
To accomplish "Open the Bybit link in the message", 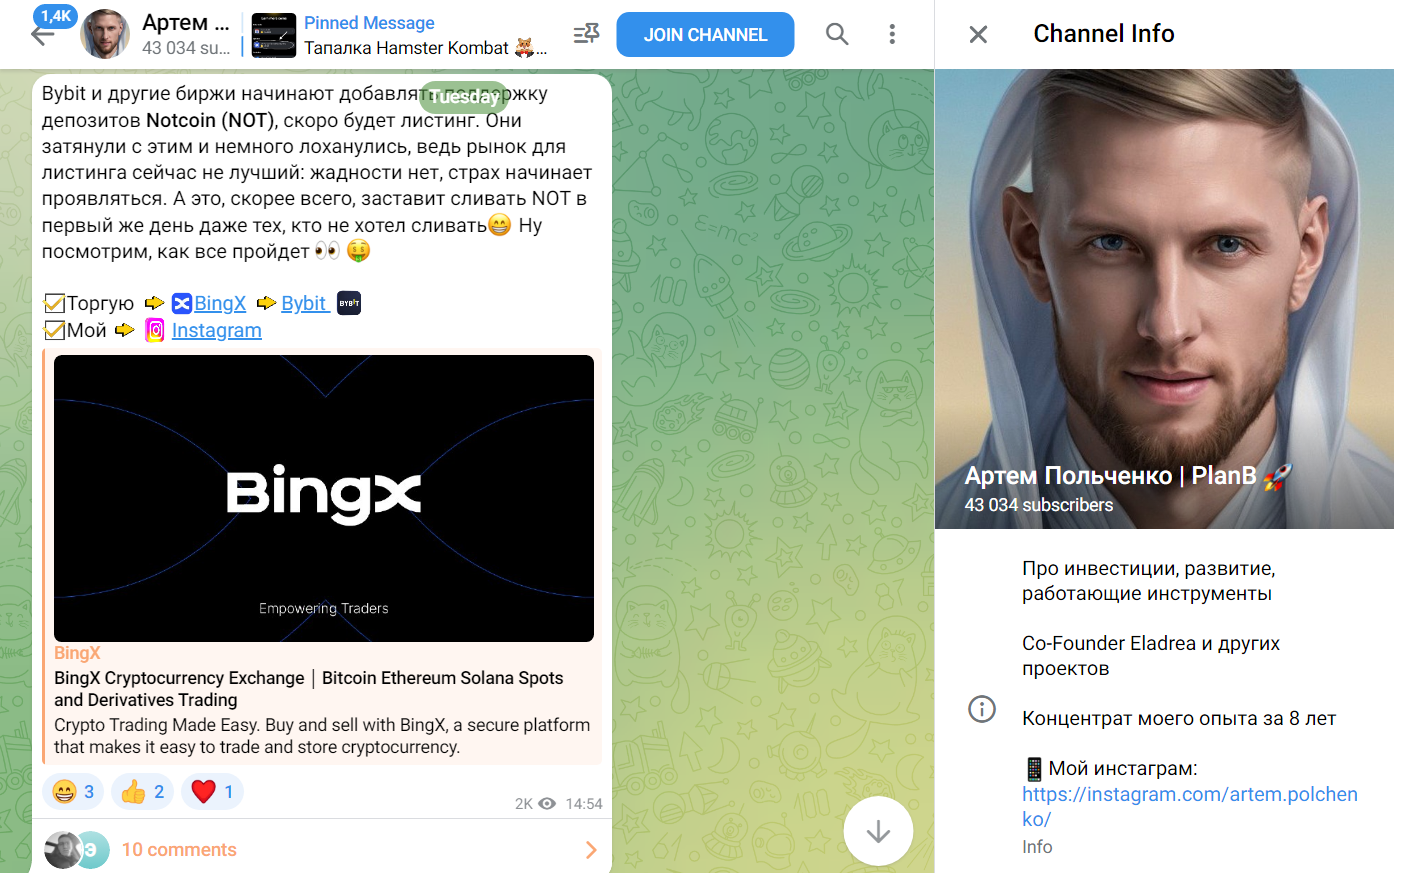I will pyautogui.click(x=303, y=303).
